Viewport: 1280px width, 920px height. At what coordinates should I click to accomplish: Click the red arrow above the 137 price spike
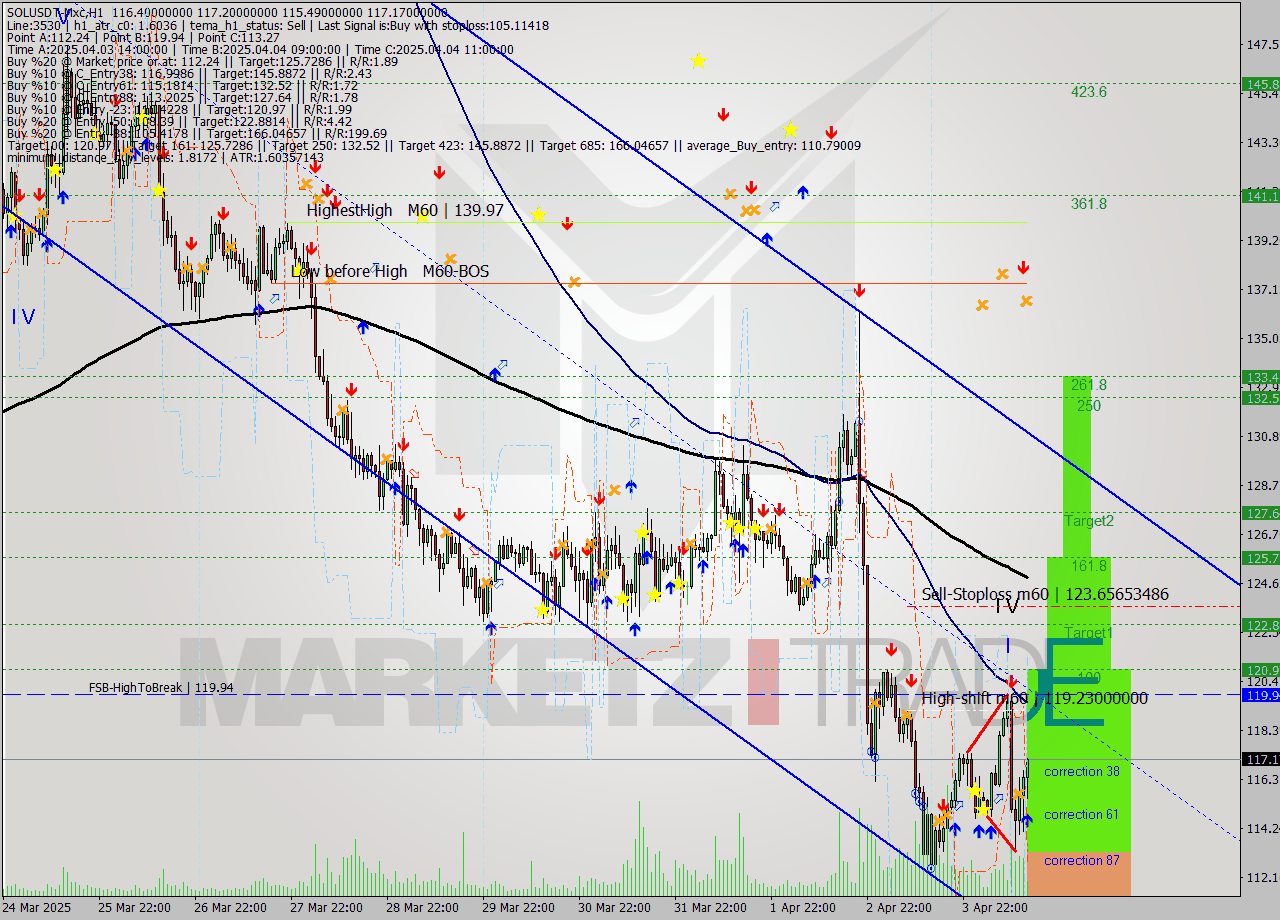tap(859, 291)
